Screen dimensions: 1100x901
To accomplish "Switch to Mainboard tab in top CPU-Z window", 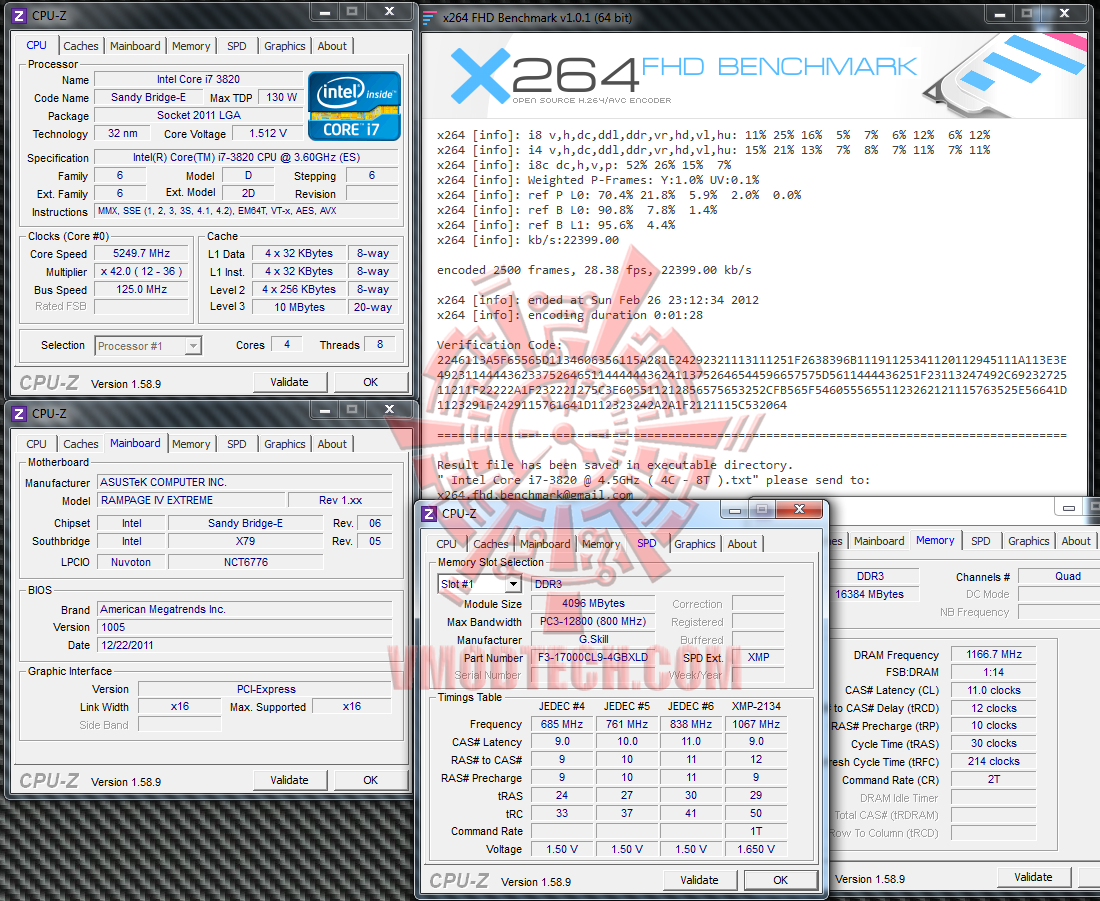I will pos(135,46).
